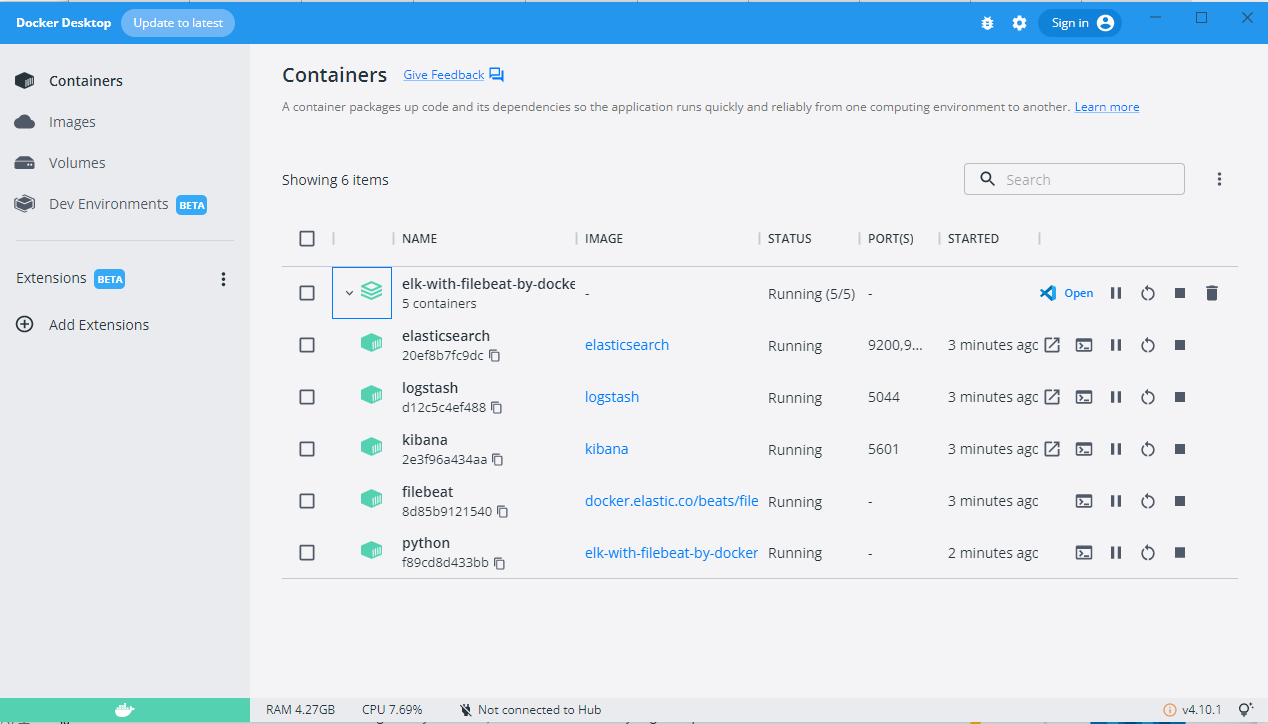
Task: Select the elk-with-filebeat-by-docker group checkbox
Action: [307, 293]
